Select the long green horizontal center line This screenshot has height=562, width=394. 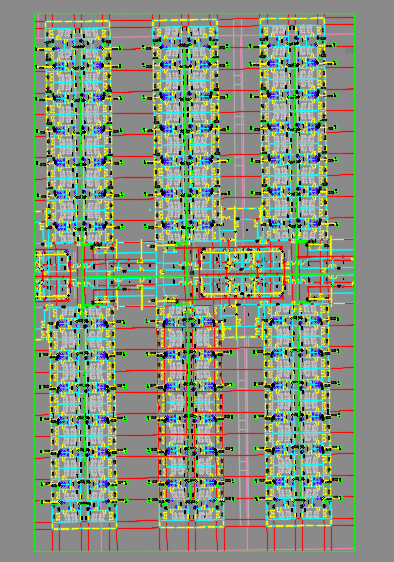pyautogui.click(x=194, y=276)
